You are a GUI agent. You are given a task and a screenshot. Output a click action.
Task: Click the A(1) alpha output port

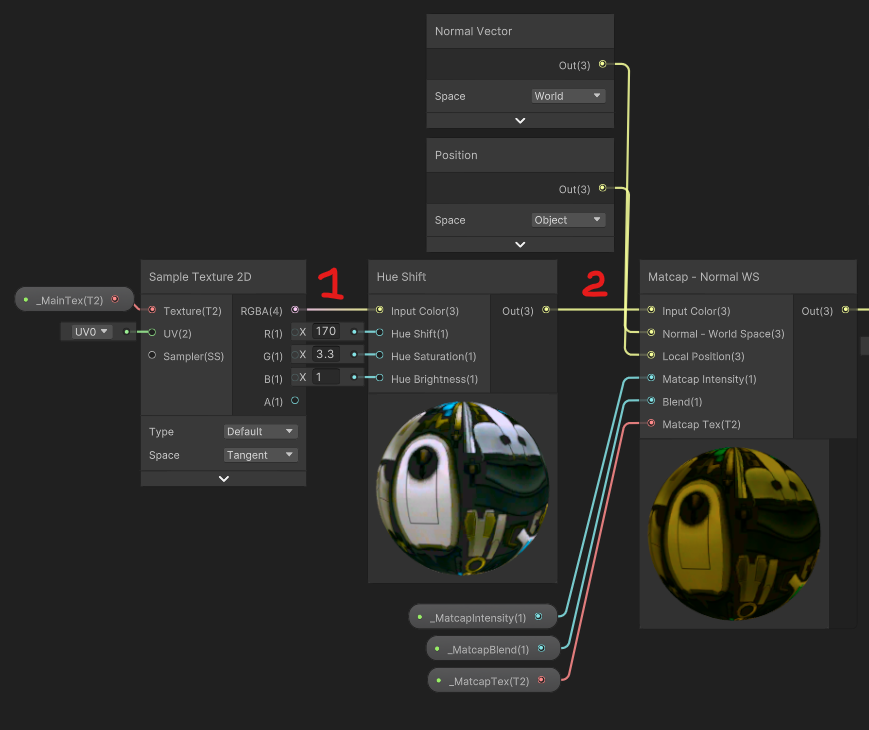point(294,401)
